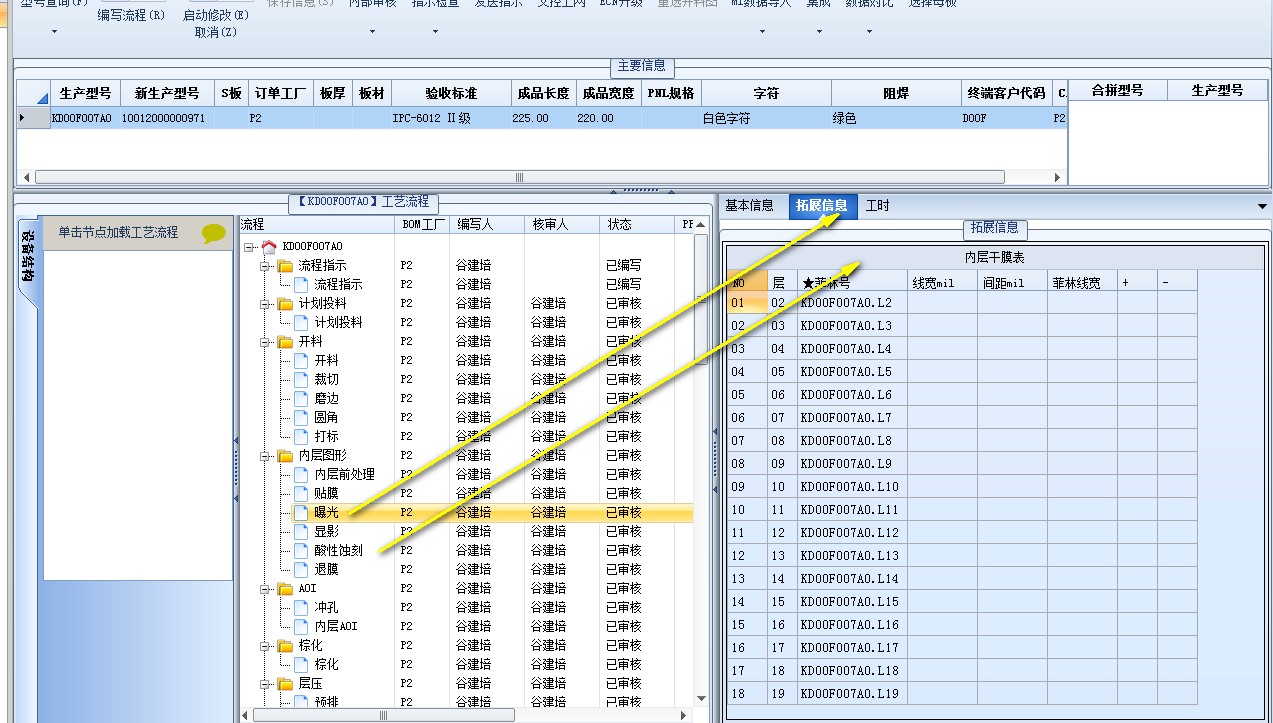Click the film number cell KD00F007A0.L19
Viewport: 1273px width, 723px height.
click(852, 694)
